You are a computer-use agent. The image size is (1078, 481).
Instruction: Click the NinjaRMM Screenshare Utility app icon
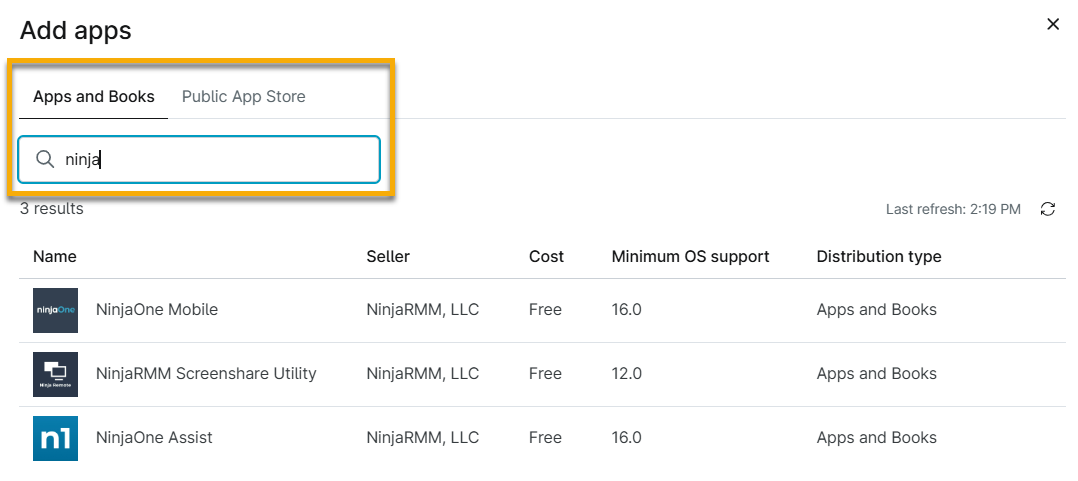tap(55, 374)
